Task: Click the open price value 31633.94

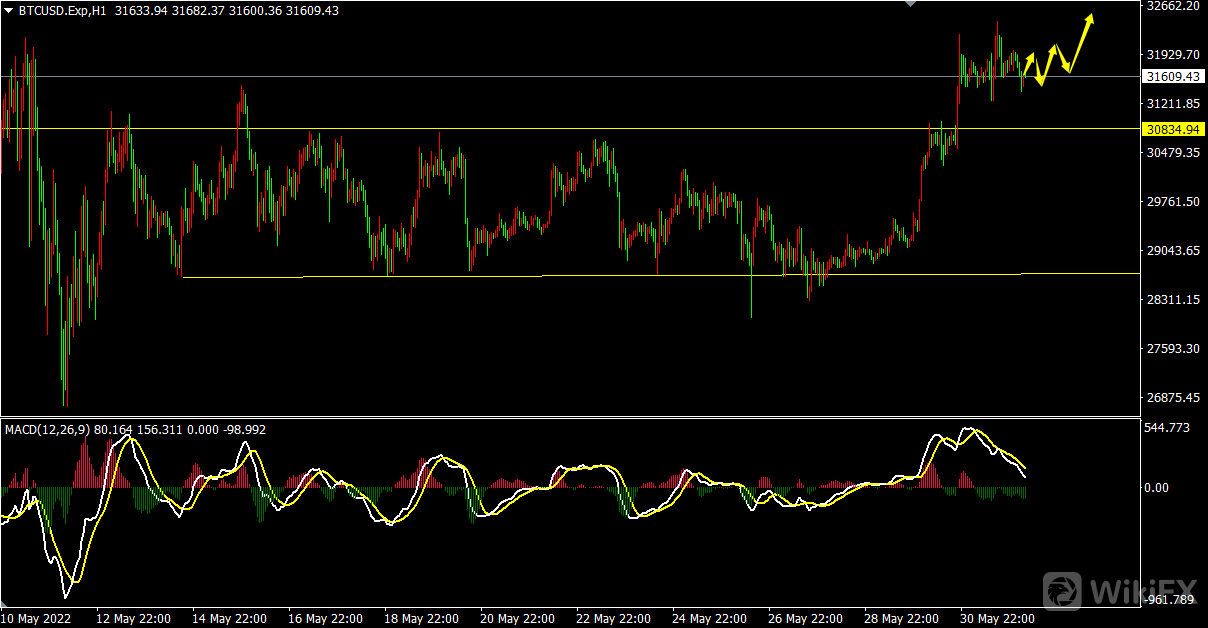Action: (x=143, y=11)
